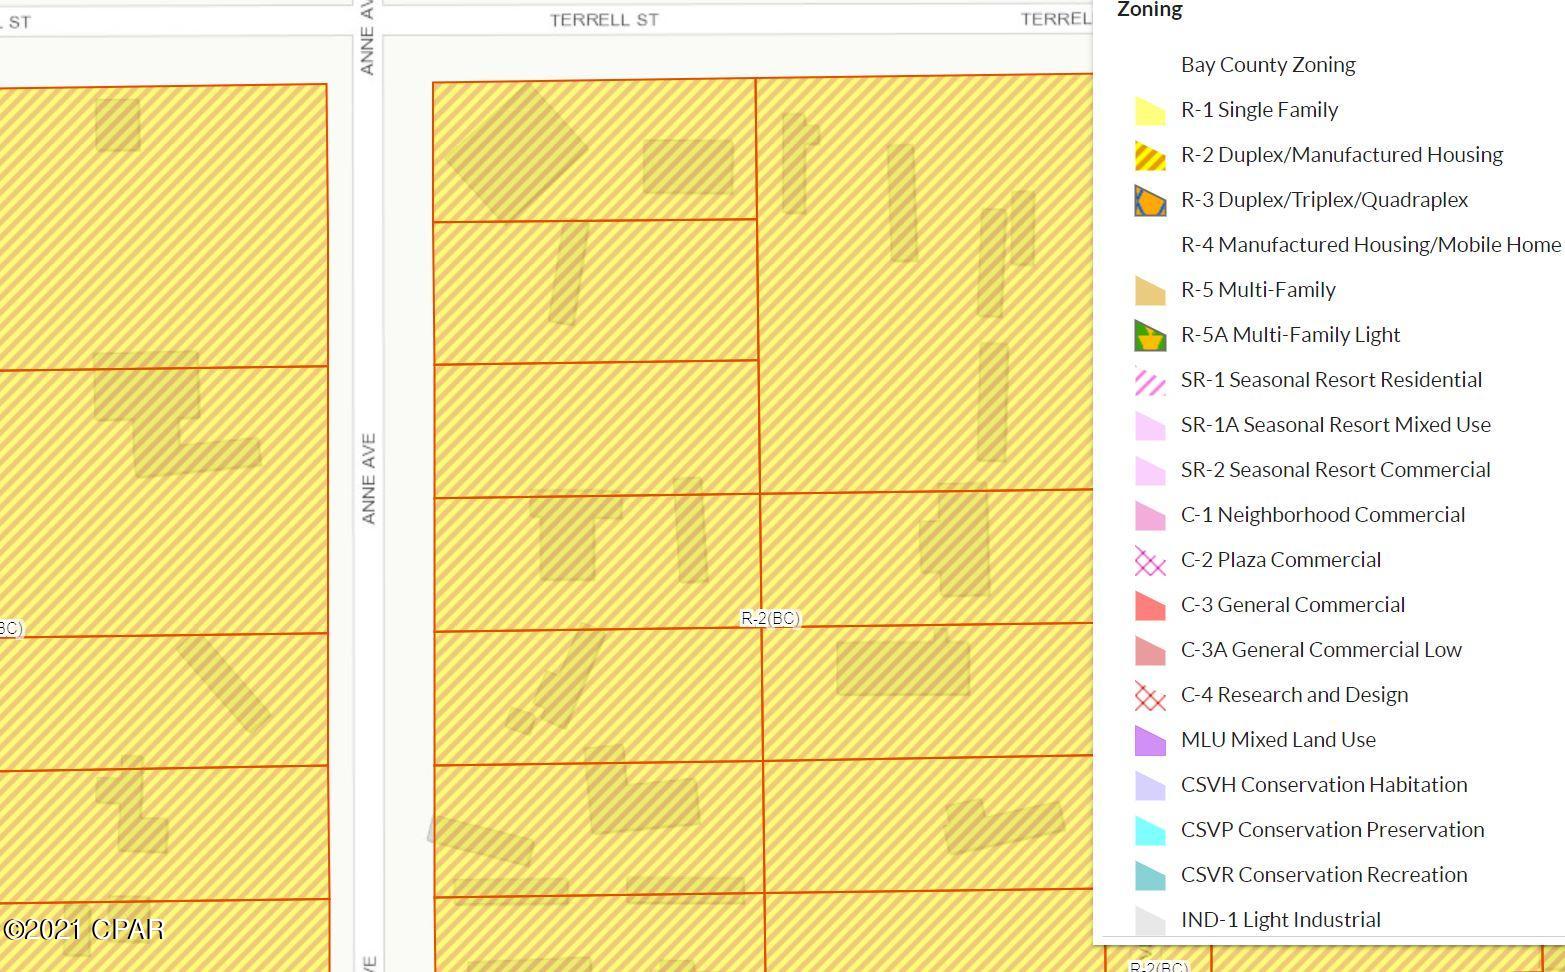The height and width of the screenshot is (972, 1565).
Task: Click the CSVH Conservation Habitation legend label
Action: point(1323,785)
